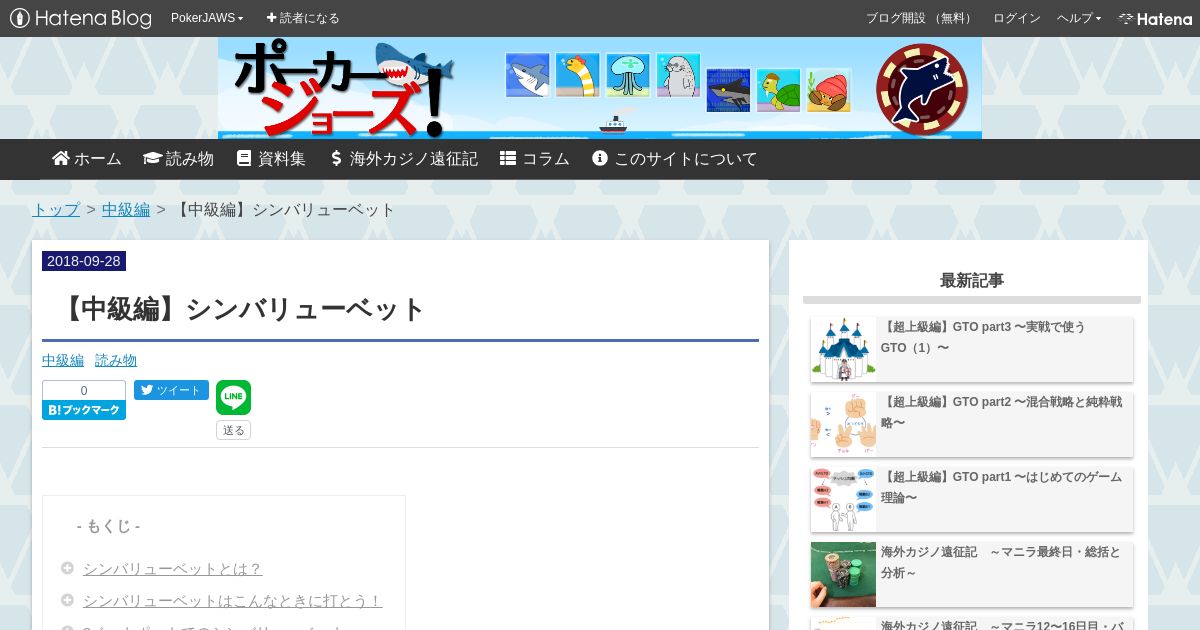Click the 2018-09-28 date label
The width and height of the screenshot is (1200, 630).
tap(84, 261)
